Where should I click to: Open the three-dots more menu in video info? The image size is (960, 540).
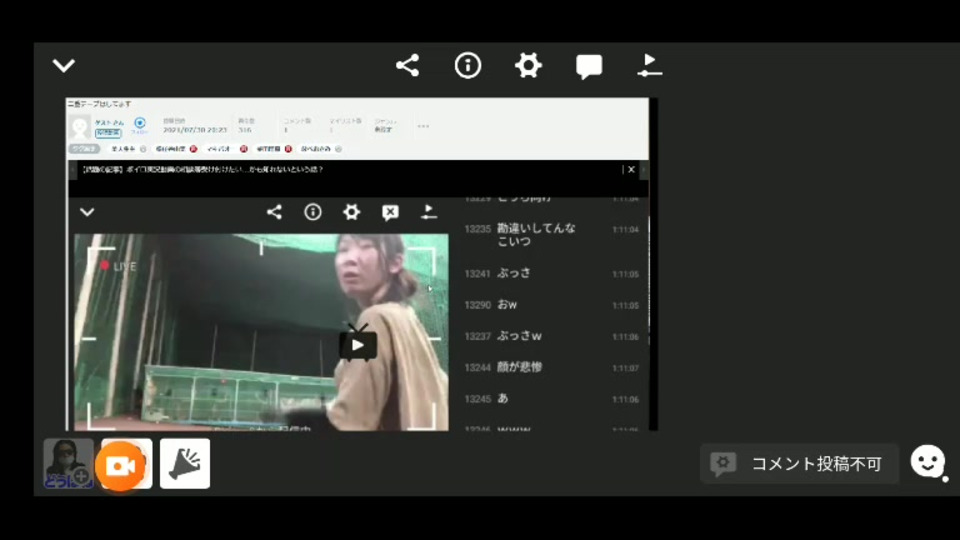click(423, 126)
